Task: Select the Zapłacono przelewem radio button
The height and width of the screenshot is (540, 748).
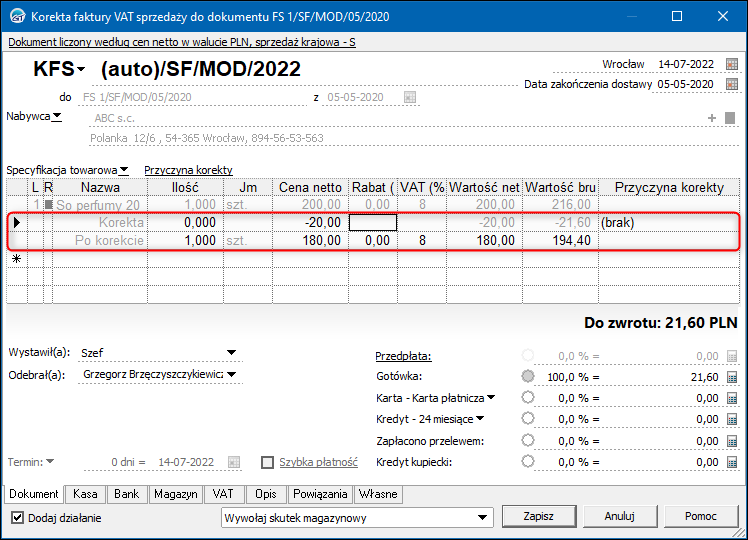Action: [528, 440]
